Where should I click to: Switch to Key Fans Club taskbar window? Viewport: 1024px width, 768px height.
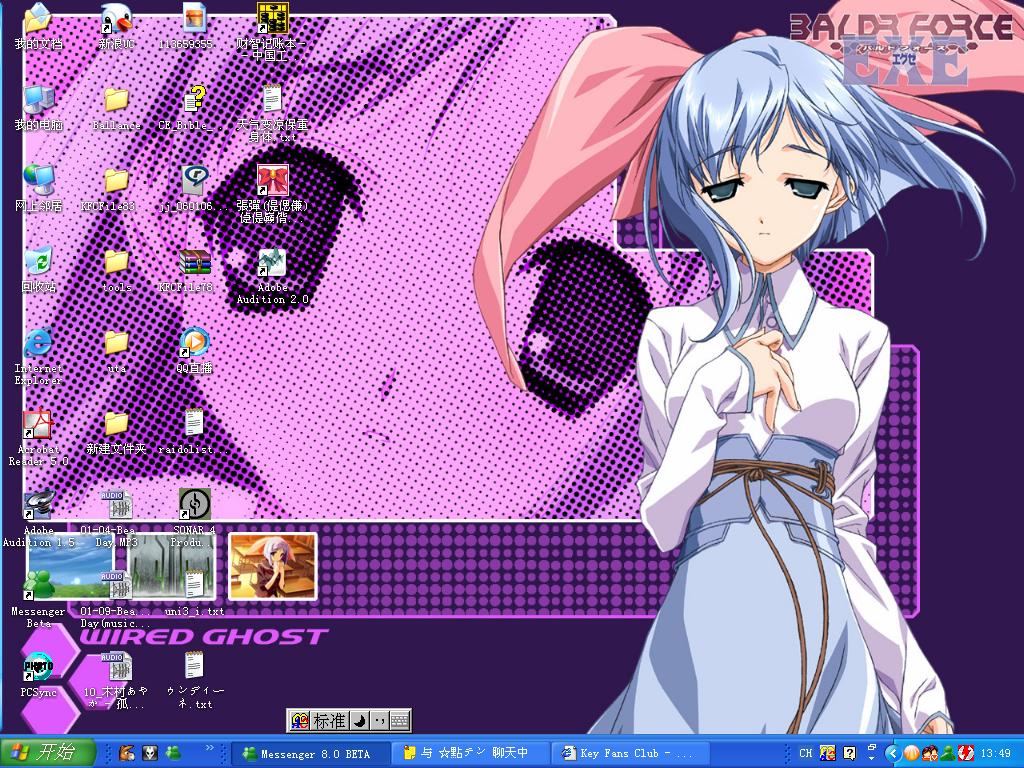(x=631, y=753)
